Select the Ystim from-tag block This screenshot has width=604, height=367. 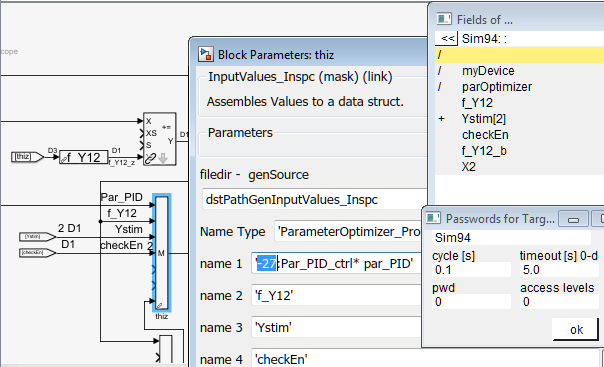click(37, 236)
